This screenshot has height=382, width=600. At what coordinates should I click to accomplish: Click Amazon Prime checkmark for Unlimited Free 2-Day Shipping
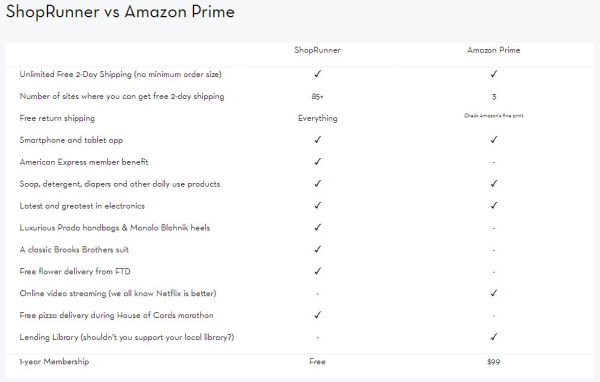pos(494,74)
